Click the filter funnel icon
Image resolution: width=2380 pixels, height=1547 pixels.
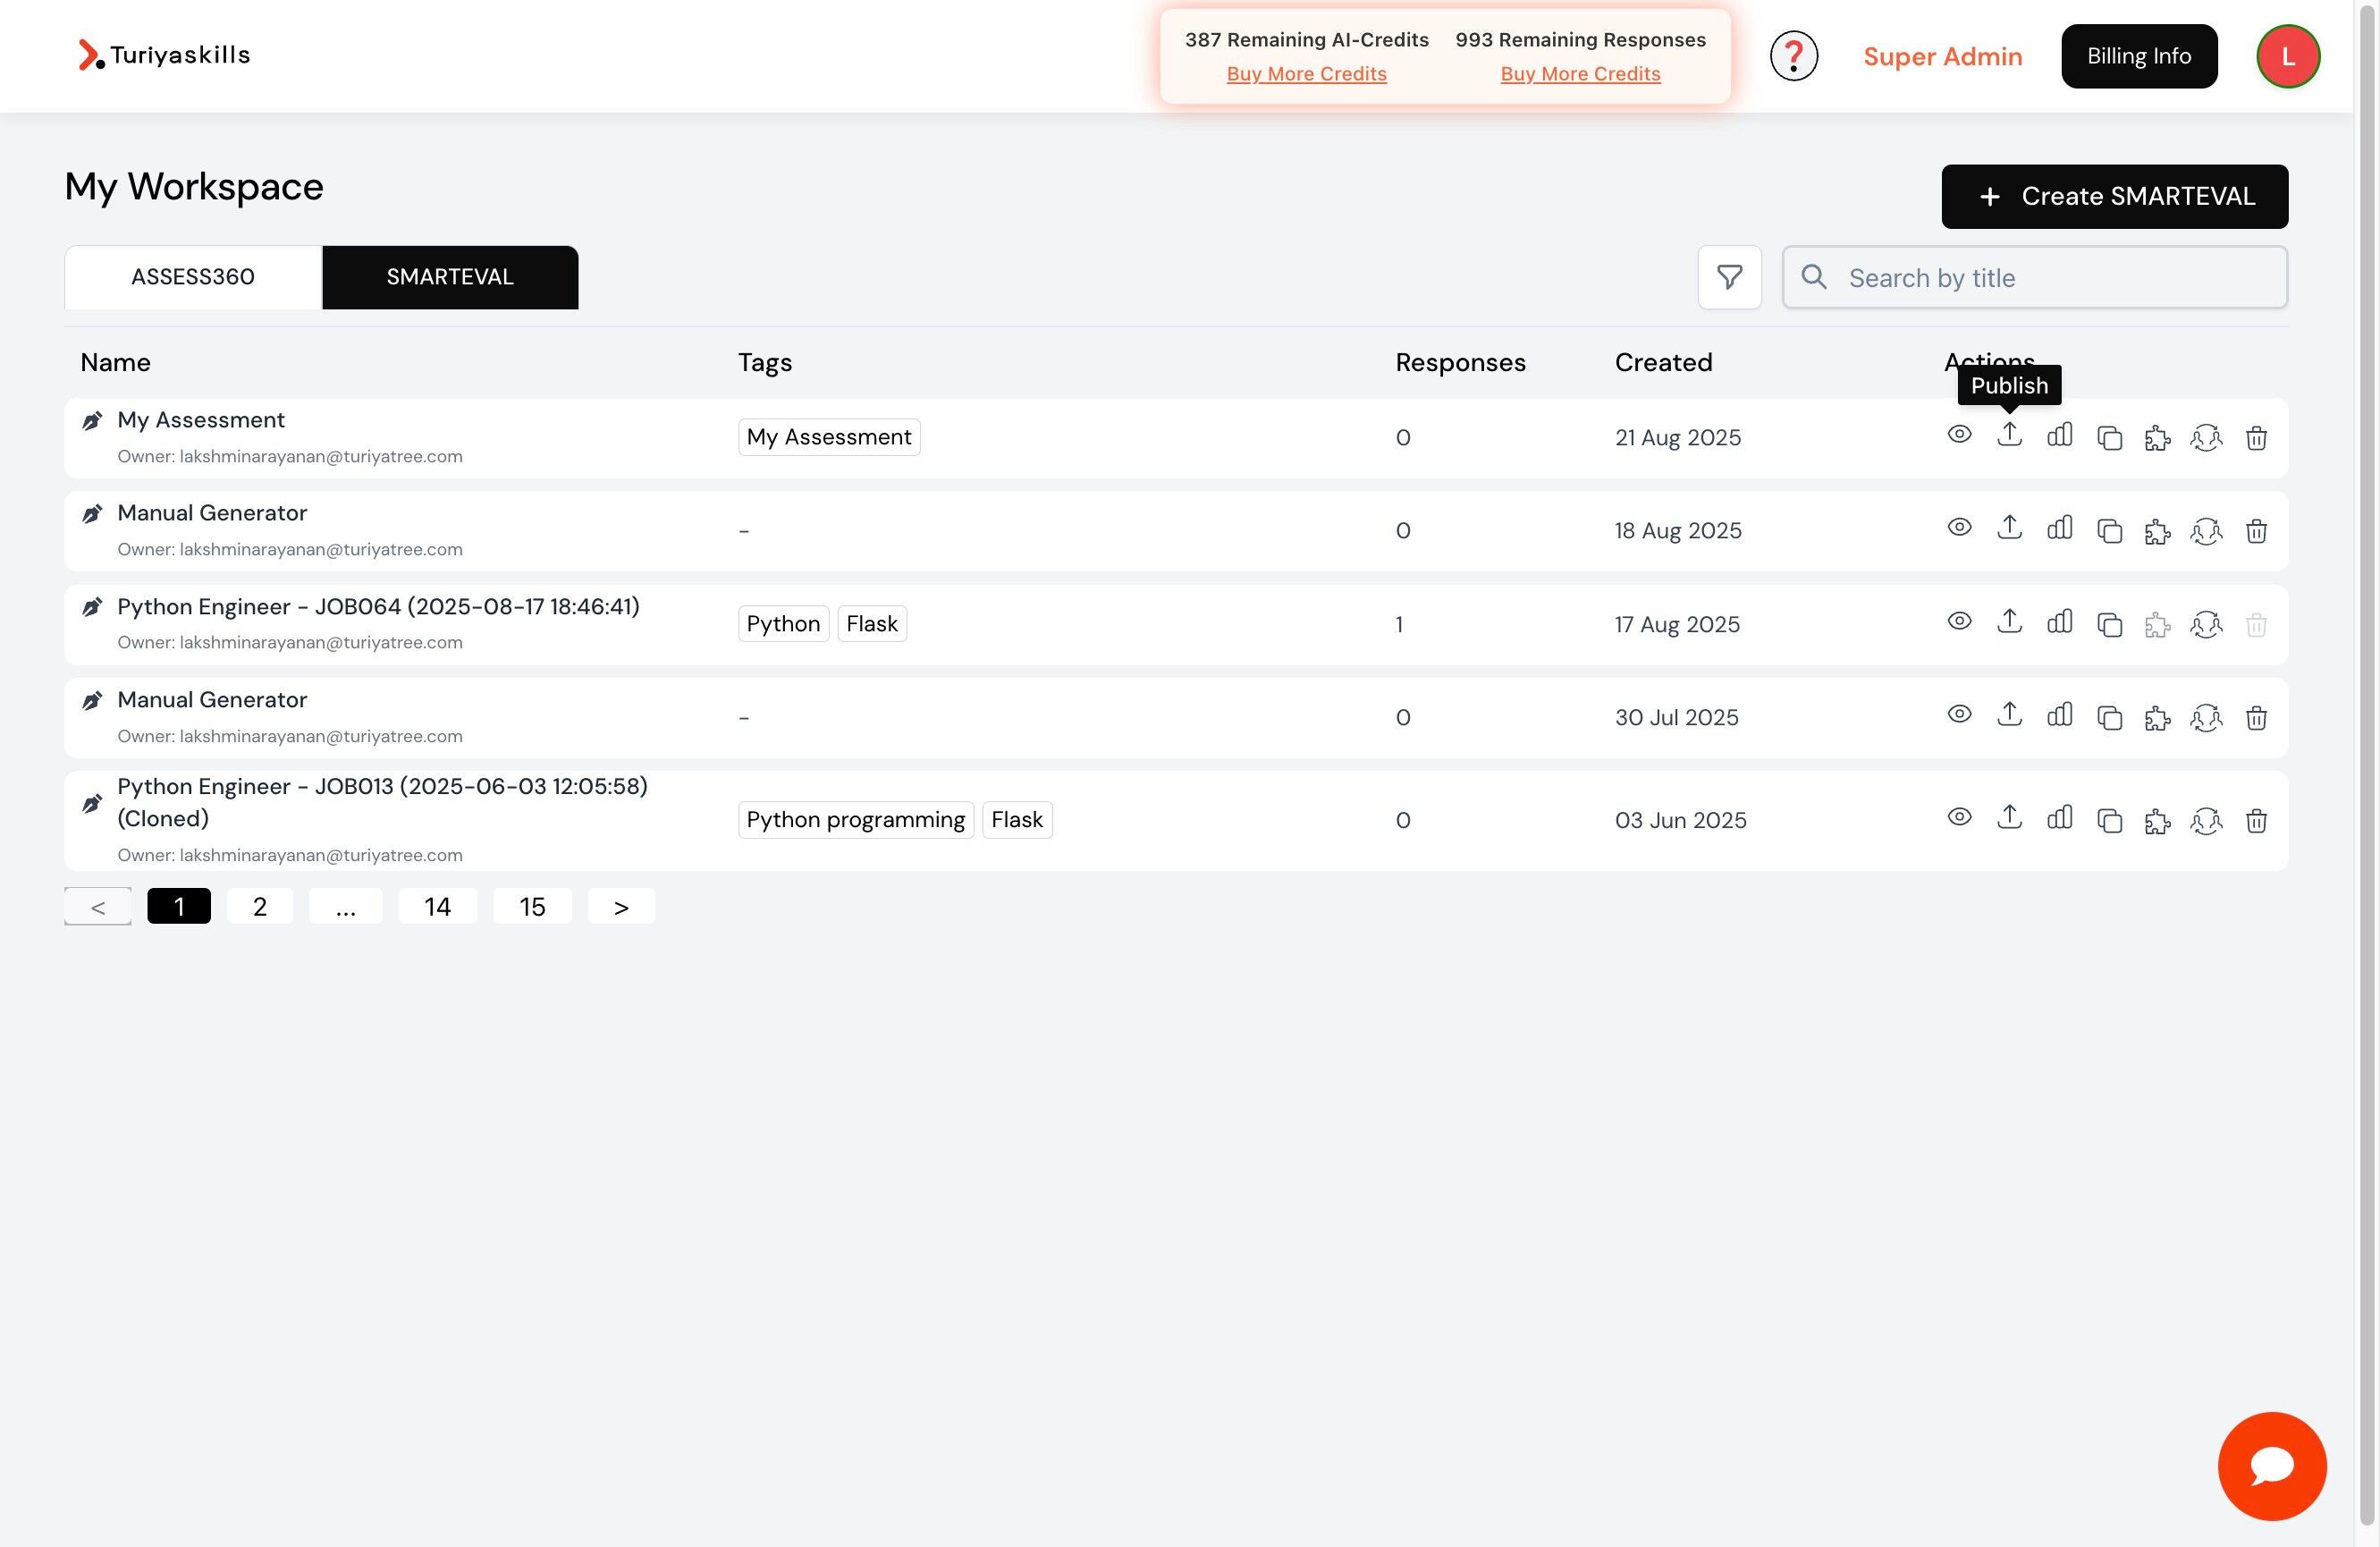(x=1729, y=277)
